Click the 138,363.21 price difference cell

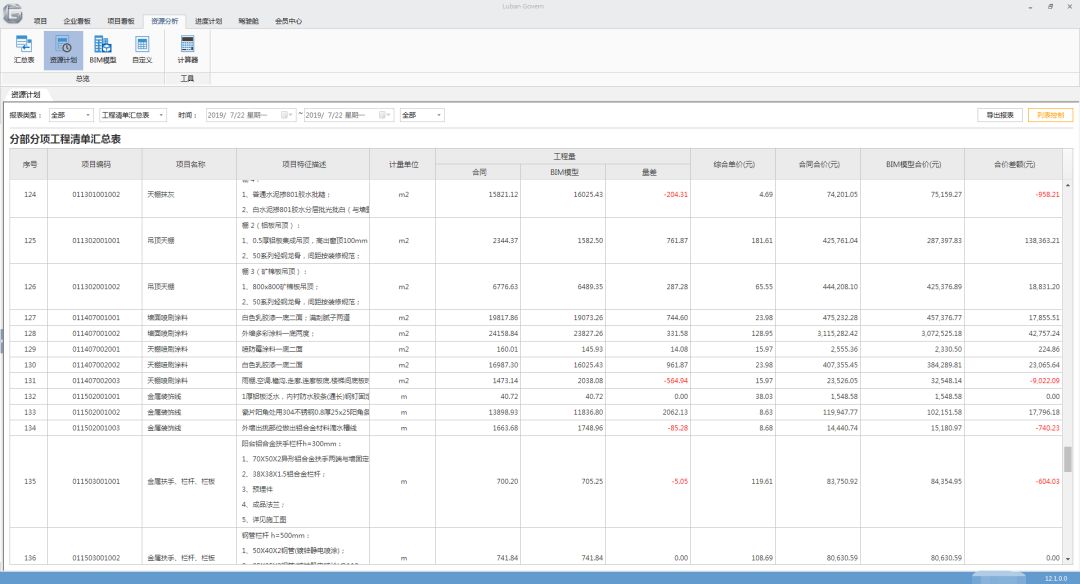click(1014, 240)
